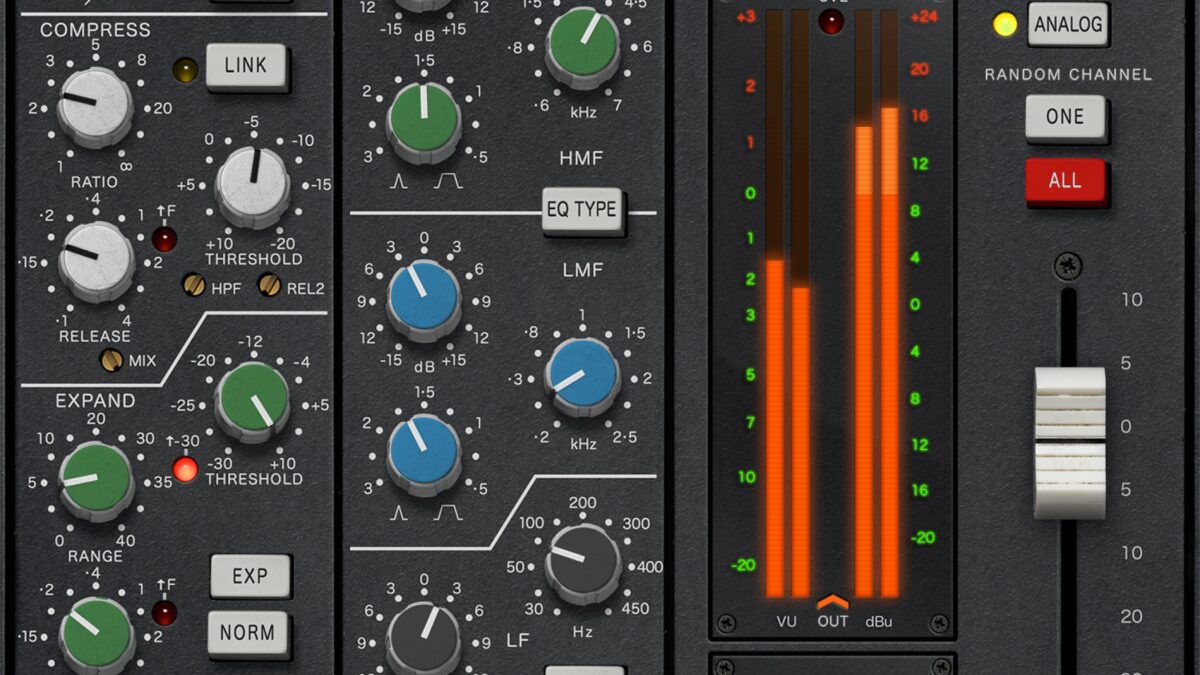
Task: Click the green HMF kHz frequency knob
Action: [x=582, y=46]
